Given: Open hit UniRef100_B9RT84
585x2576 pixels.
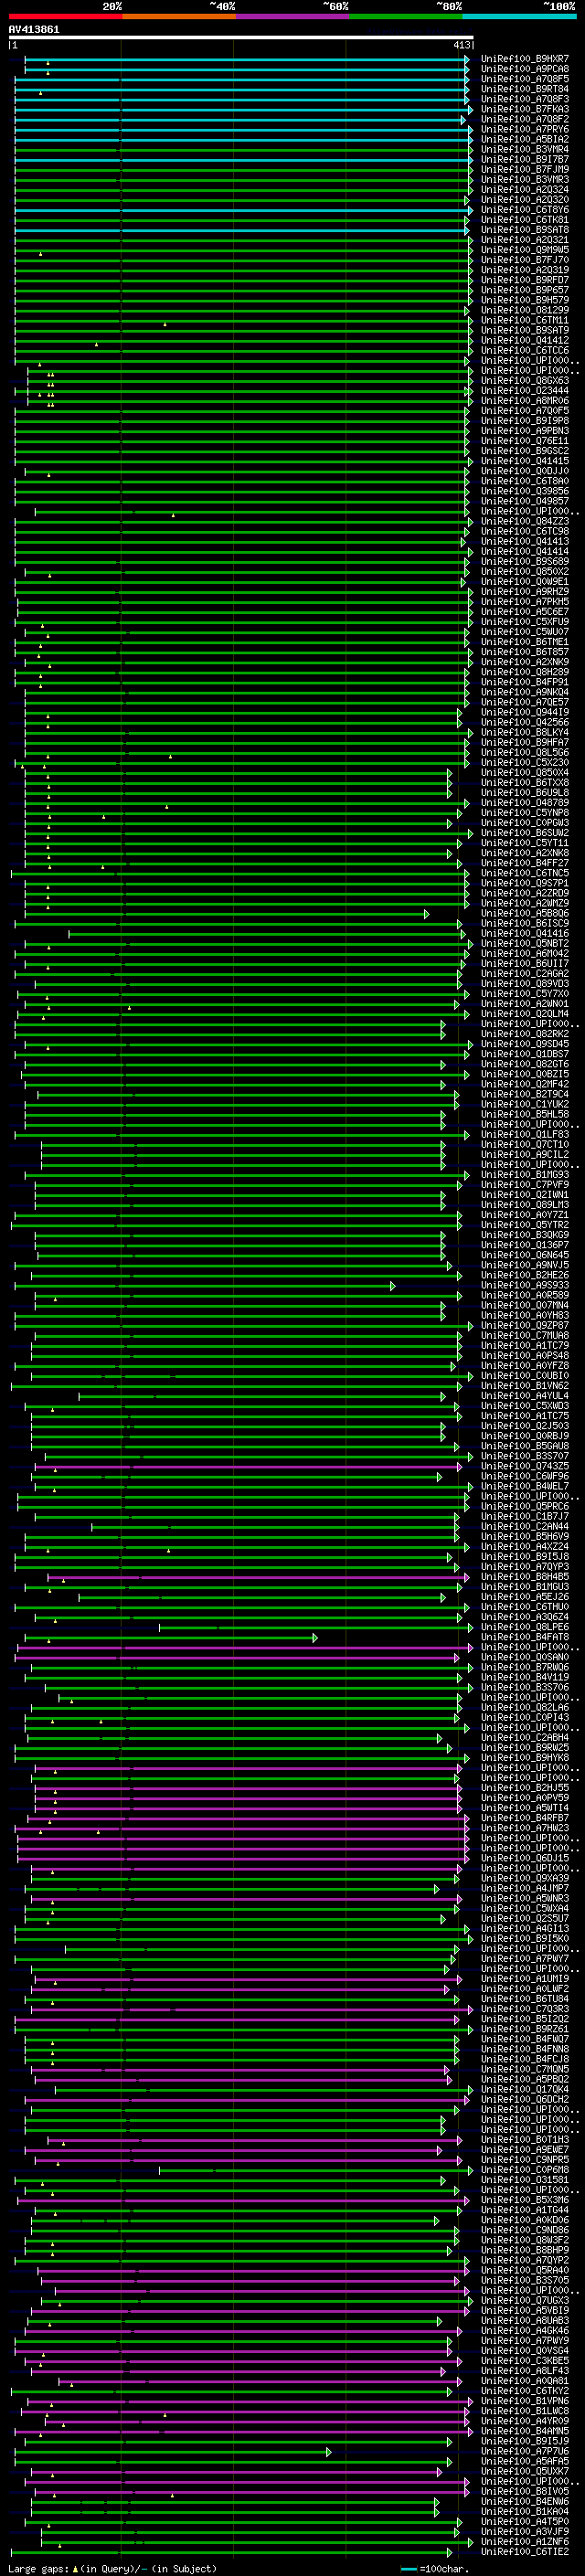Looking at the screenshot, I should [x=525, y=89].
